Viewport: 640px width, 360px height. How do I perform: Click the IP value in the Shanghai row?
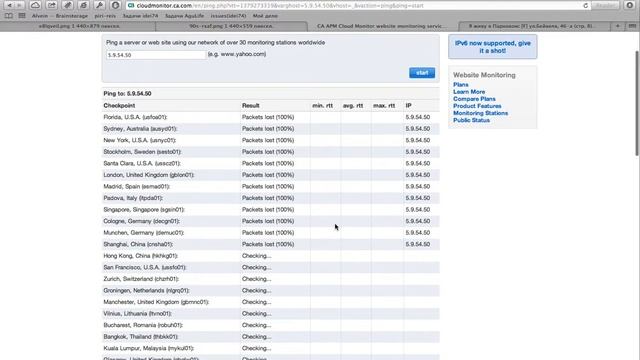coord(418,244)
